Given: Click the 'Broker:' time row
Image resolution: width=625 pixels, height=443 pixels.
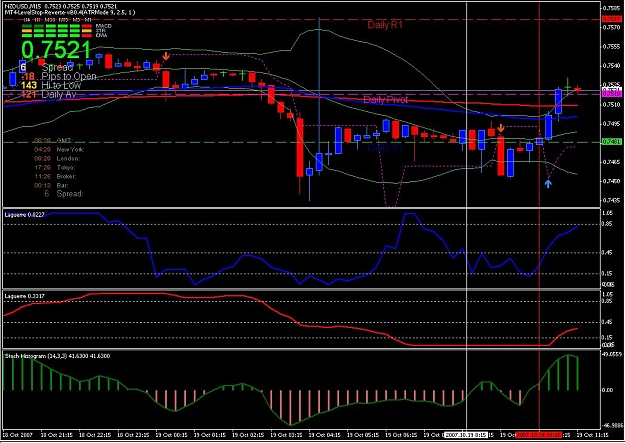Looking at the screenshot, I should pyautogui.click(x=55, y=176).
